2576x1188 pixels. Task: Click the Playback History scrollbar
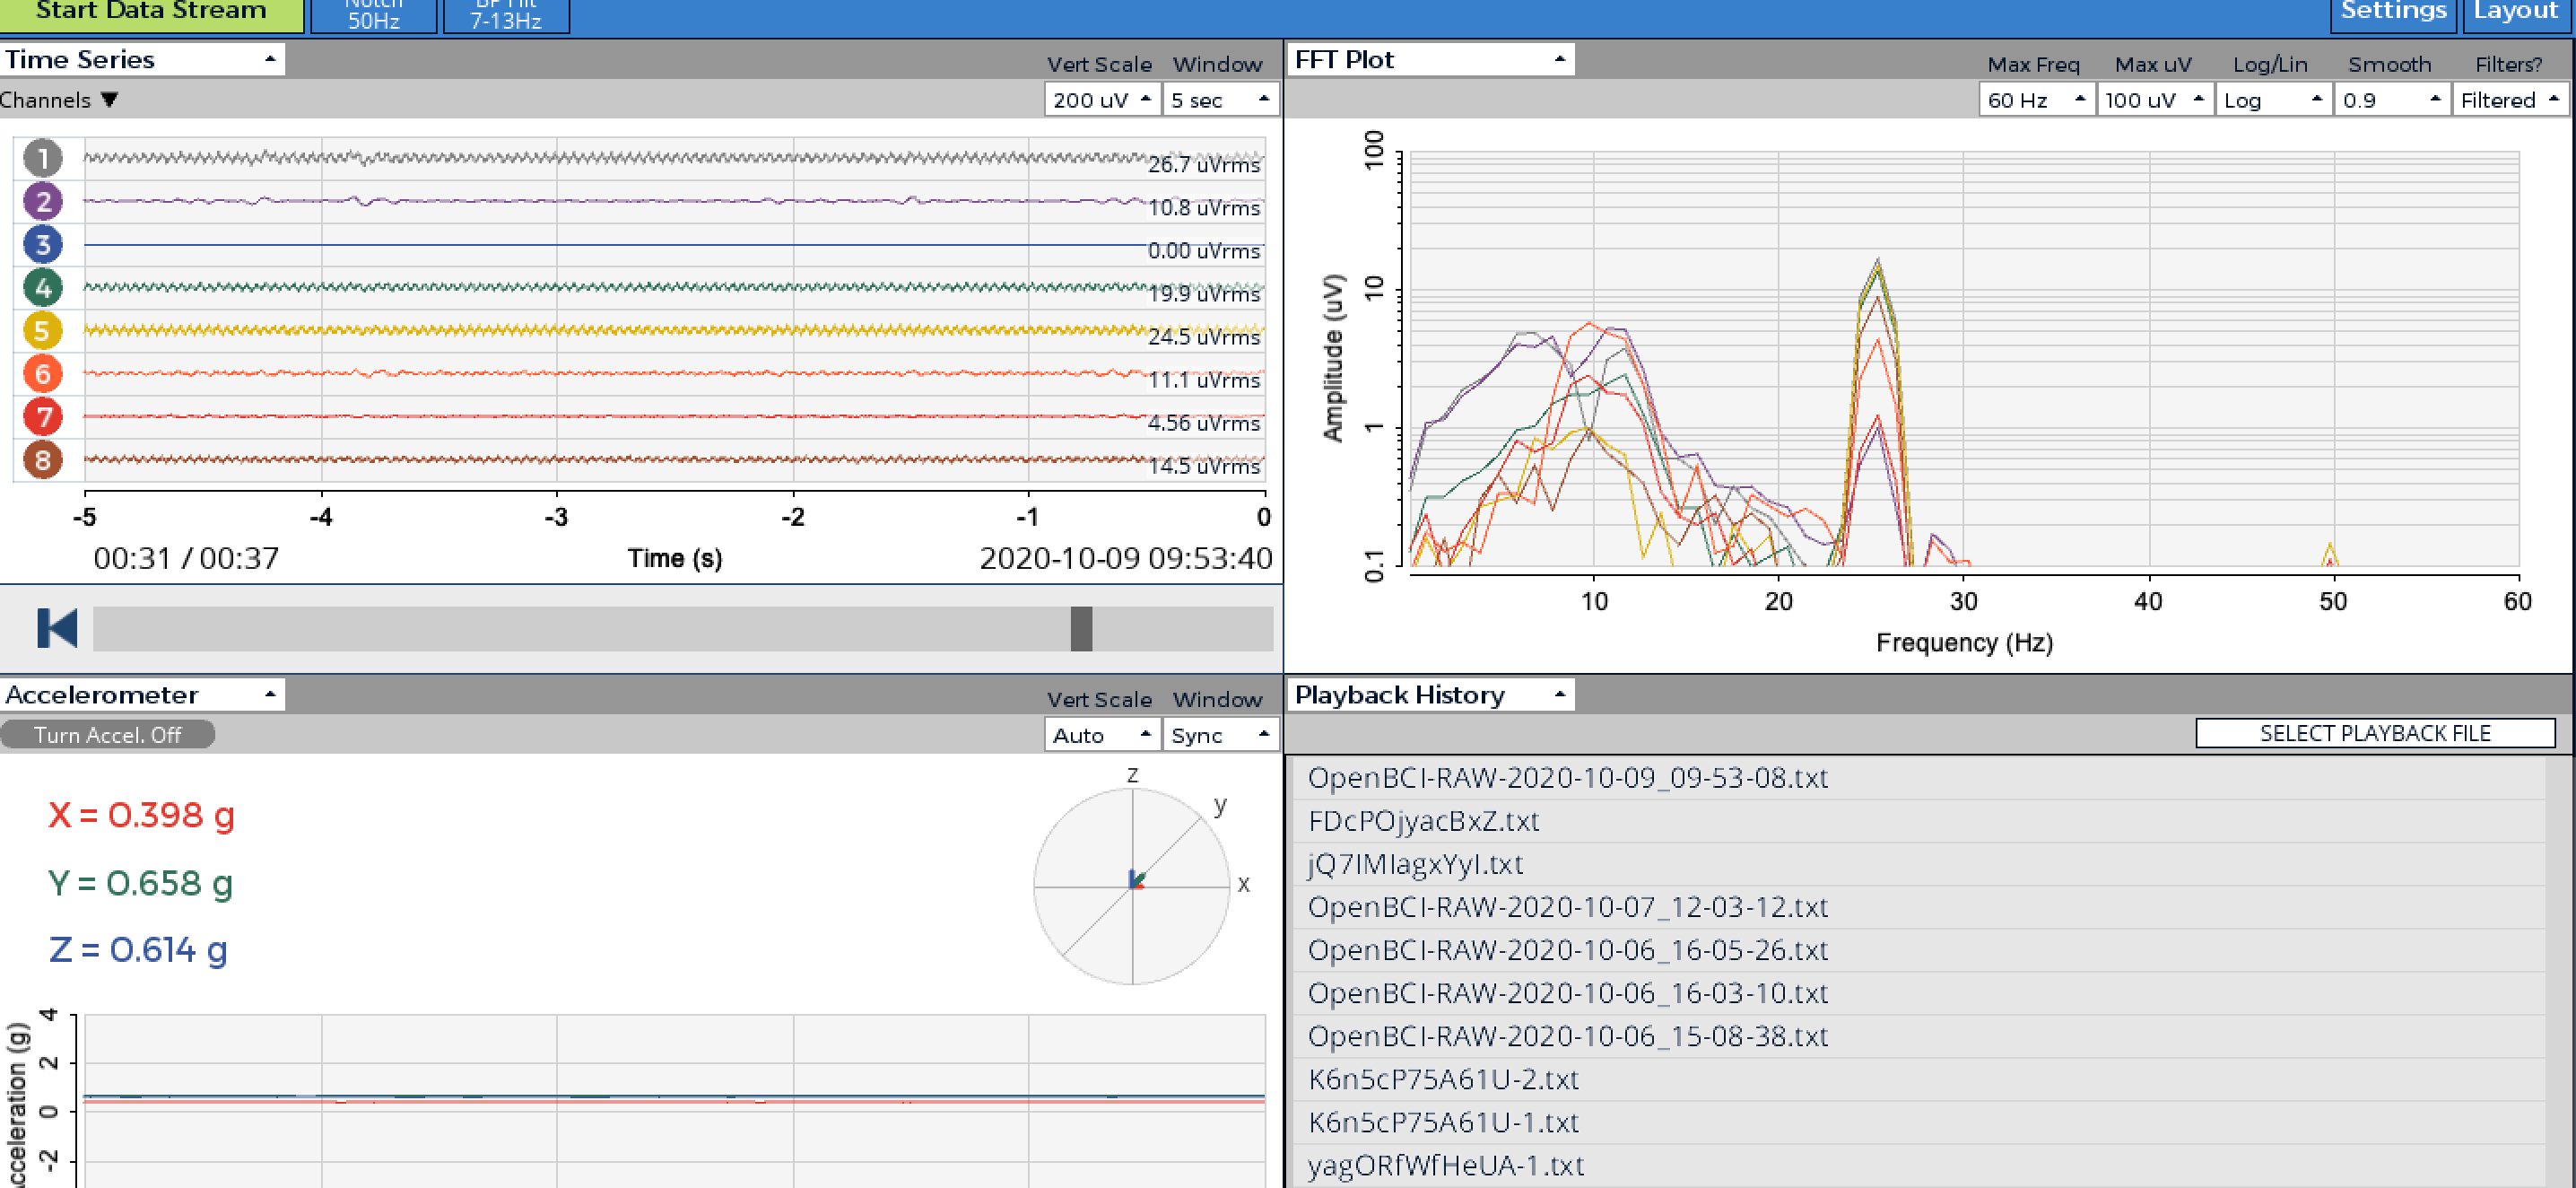(x=2557, y=972)
